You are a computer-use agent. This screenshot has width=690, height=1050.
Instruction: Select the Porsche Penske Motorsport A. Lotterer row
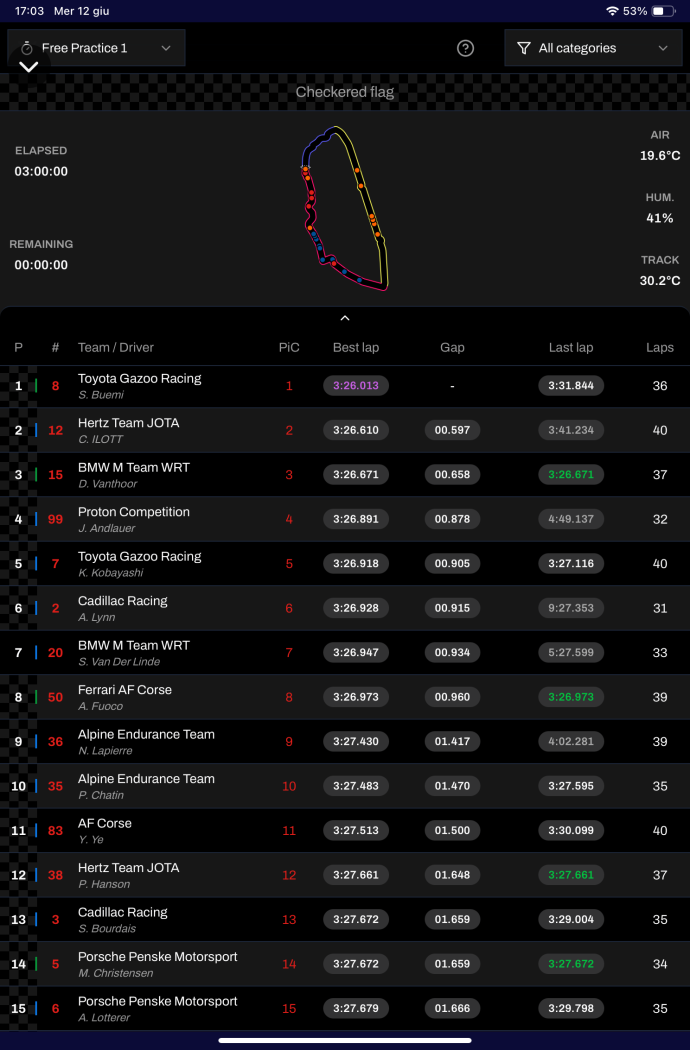pos(345,1008)
